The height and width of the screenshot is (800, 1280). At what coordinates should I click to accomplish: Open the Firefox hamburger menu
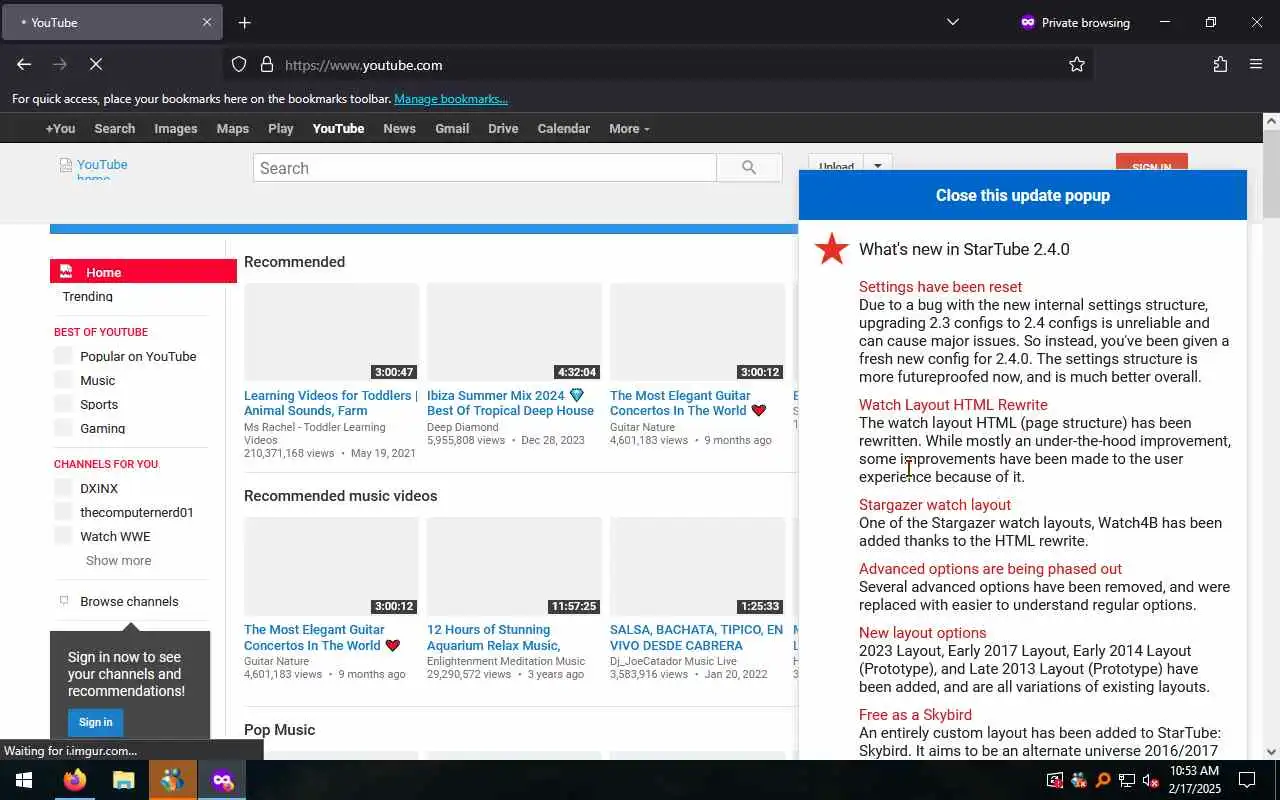tap(1256, 64)
